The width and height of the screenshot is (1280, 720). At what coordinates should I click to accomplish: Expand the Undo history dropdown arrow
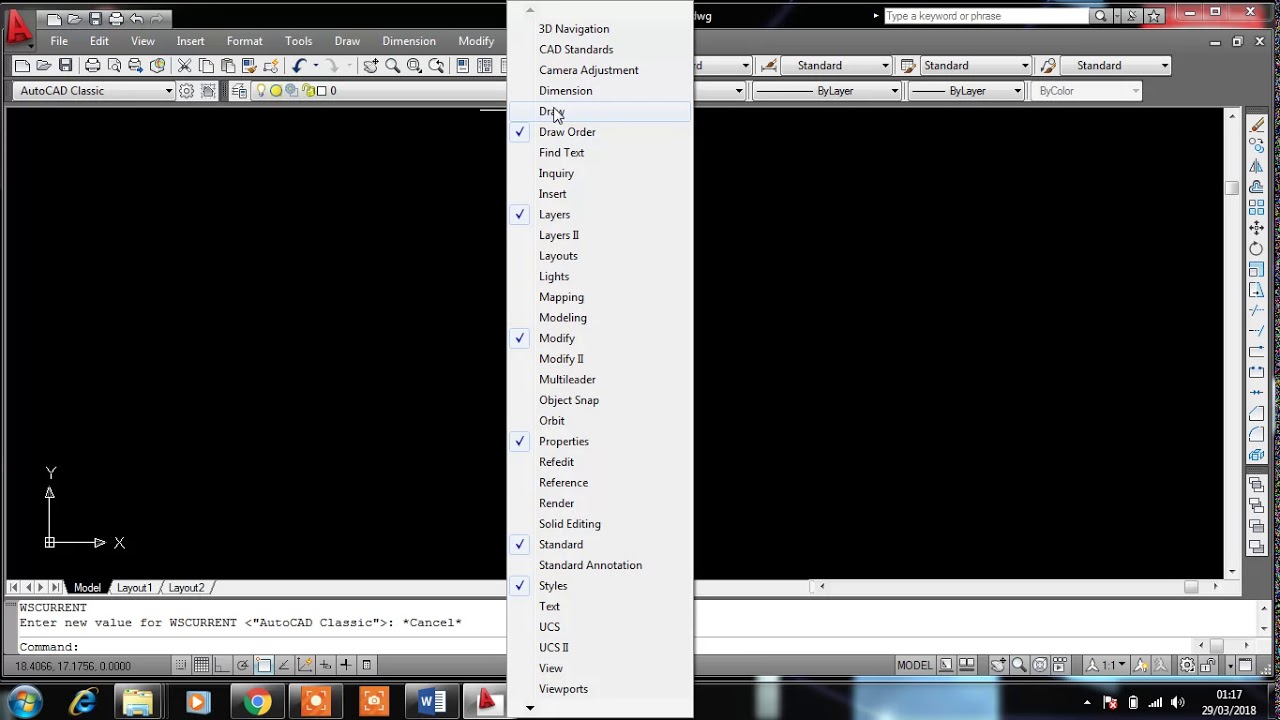coord(315,65)
